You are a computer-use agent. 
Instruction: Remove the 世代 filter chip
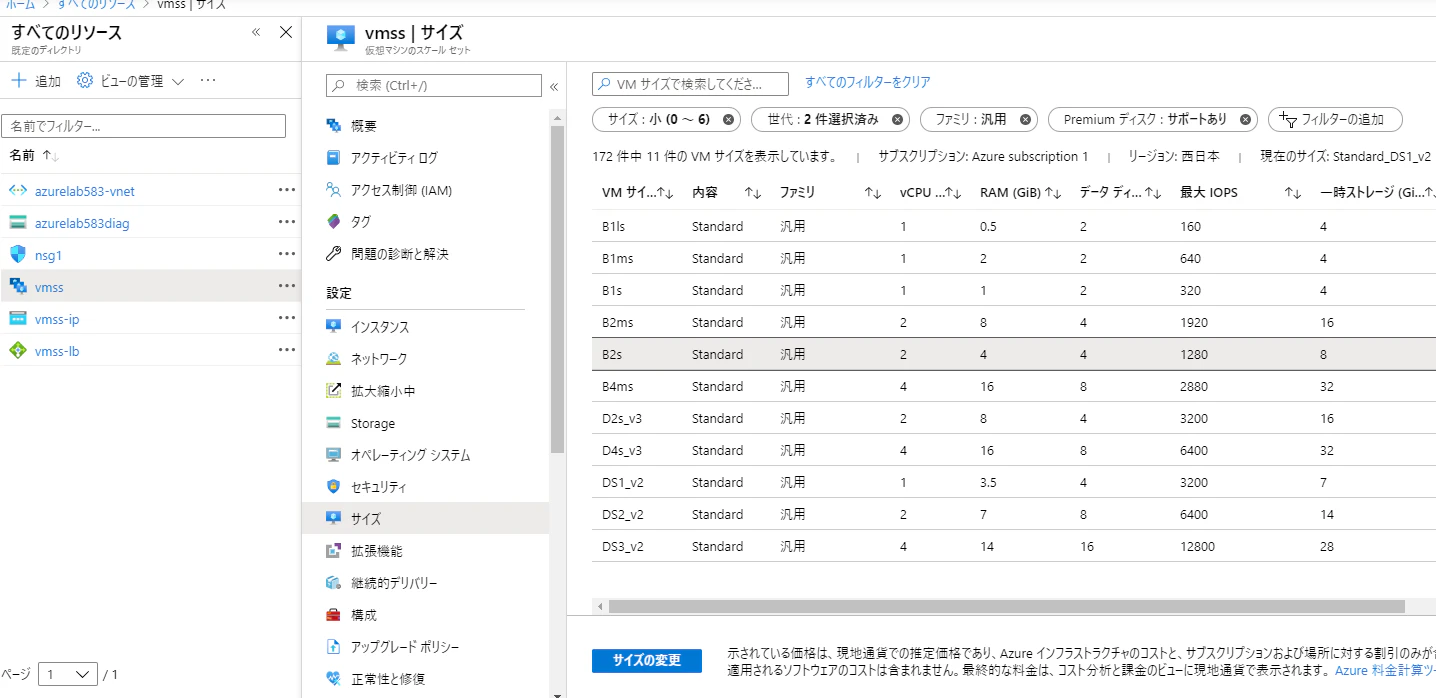tap(897, 119)
